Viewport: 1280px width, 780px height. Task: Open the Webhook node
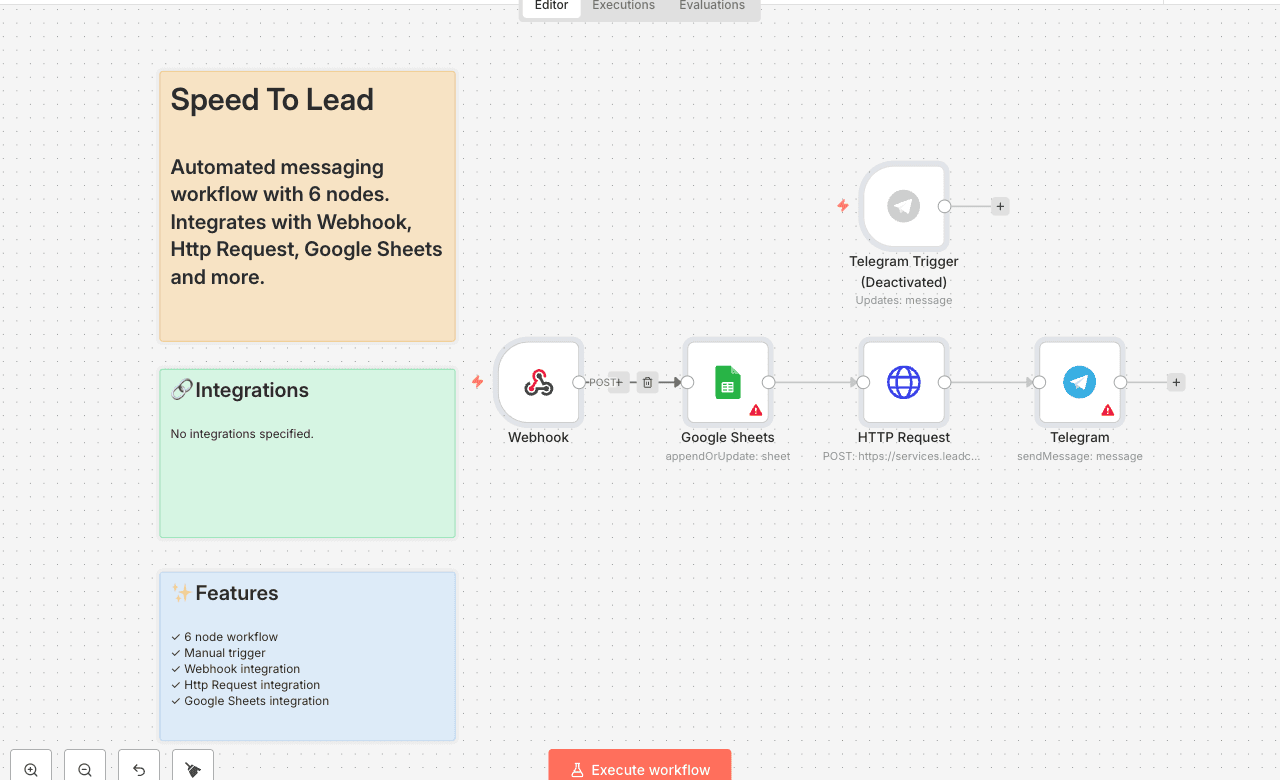539,383
